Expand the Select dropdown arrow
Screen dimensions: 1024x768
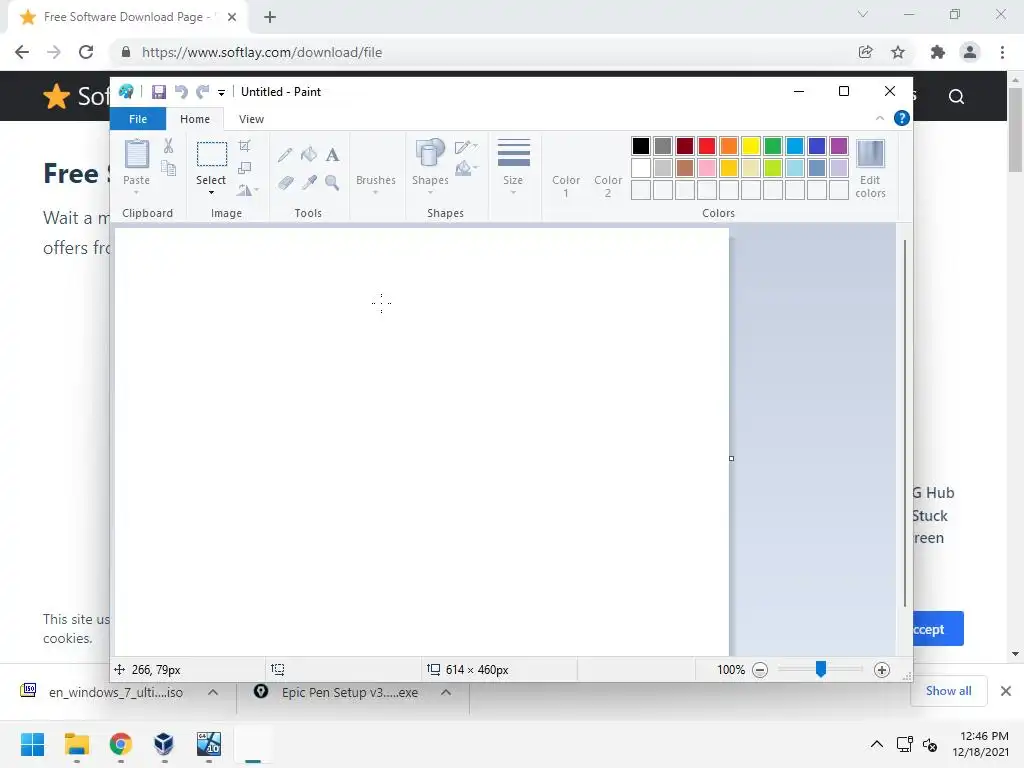coord(211,192)
